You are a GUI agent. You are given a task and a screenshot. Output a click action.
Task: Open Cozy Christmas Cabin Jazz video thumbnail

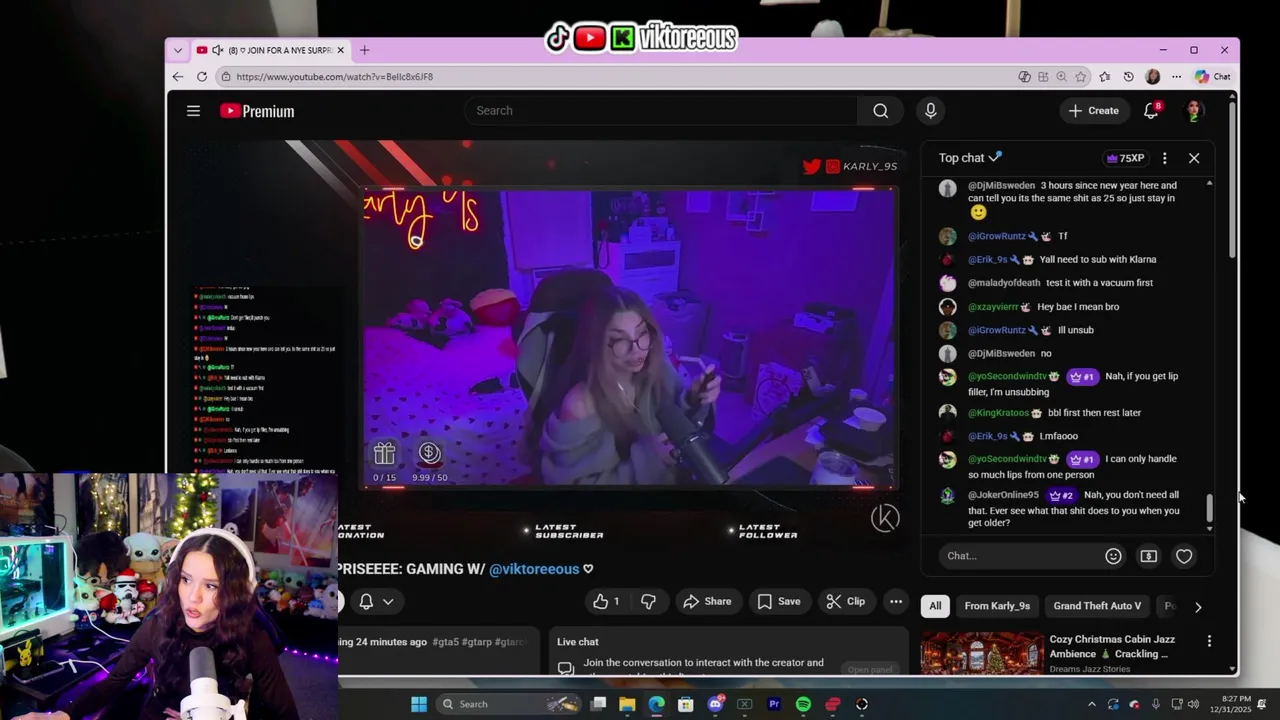(980, 654)
